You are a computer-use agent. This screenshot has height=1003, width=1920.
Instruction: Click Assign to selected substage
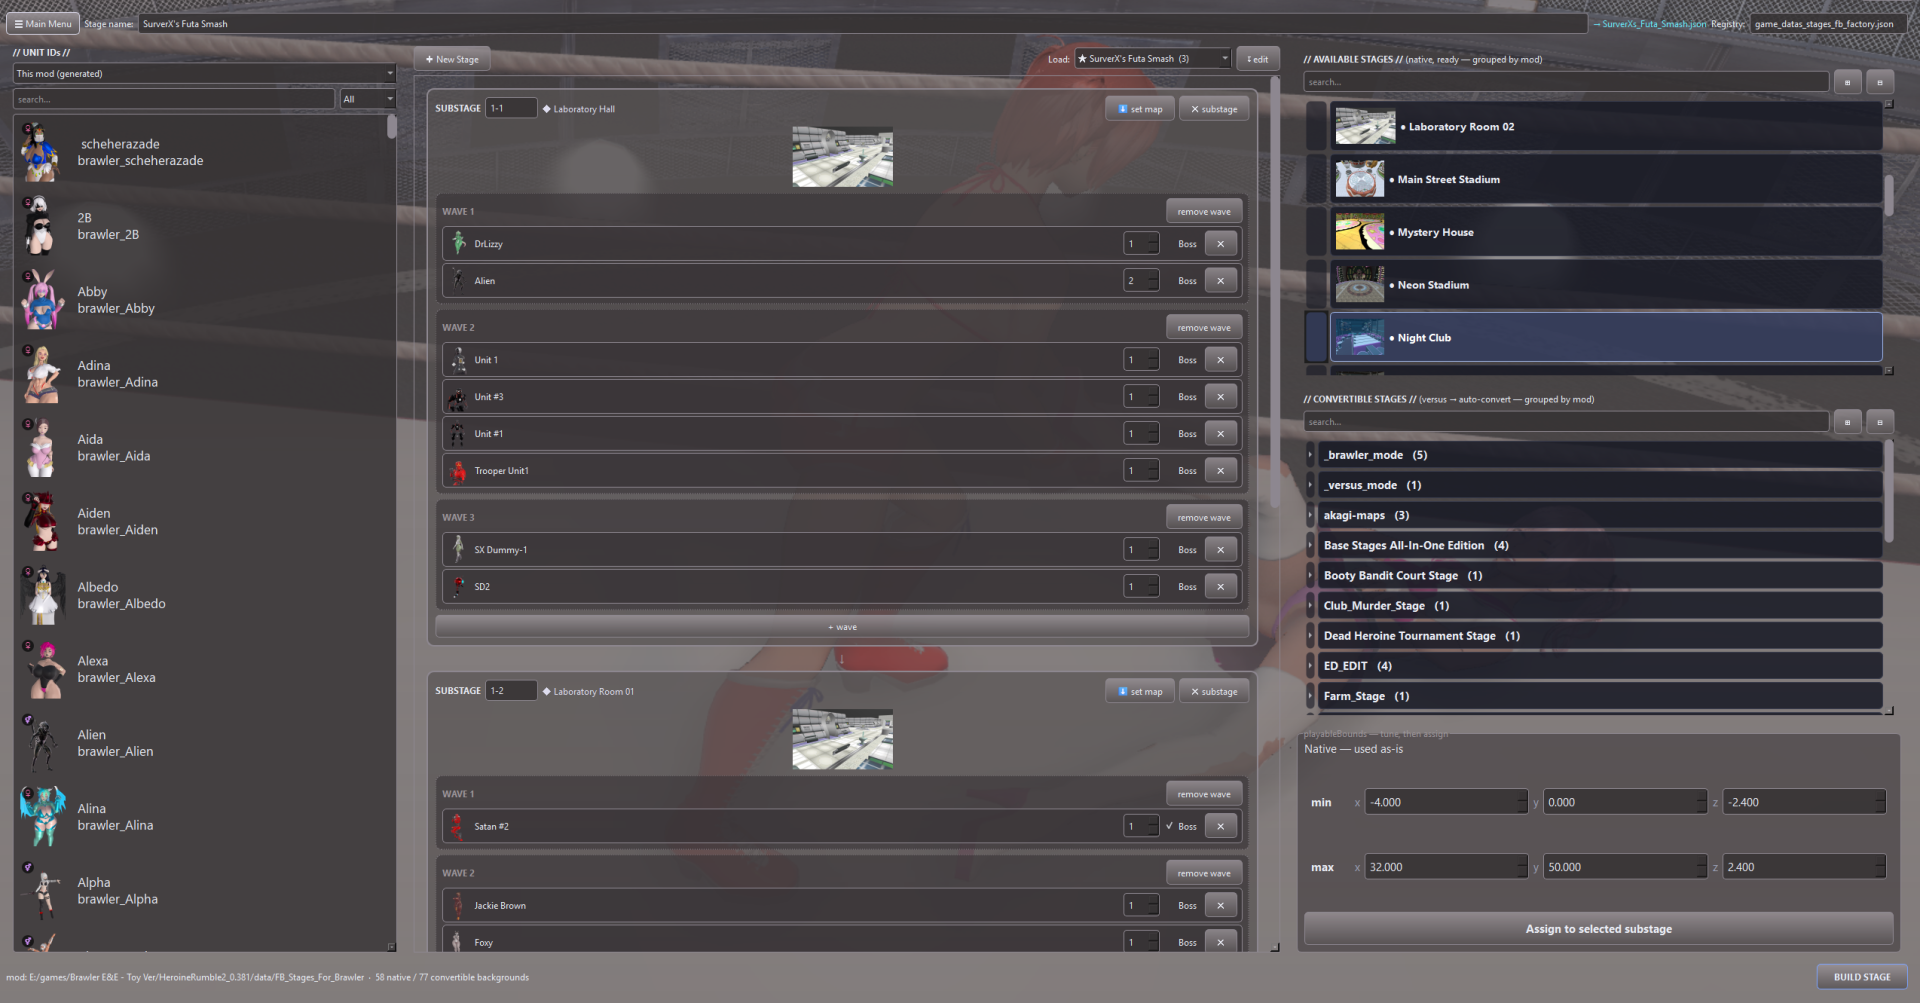pos(1598,929)
